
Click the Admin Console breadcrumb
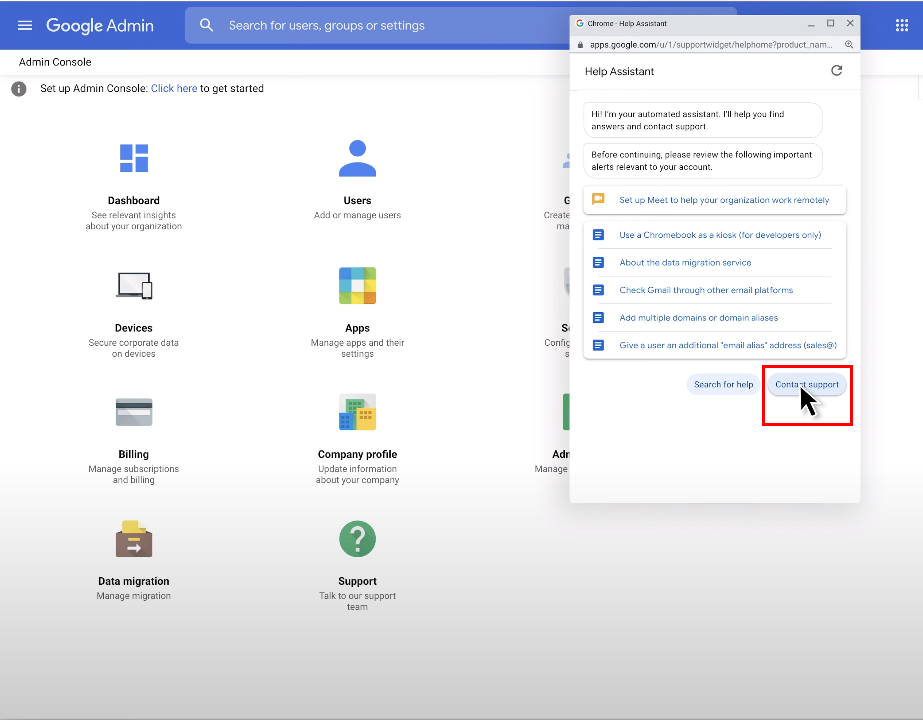point(55,62)
